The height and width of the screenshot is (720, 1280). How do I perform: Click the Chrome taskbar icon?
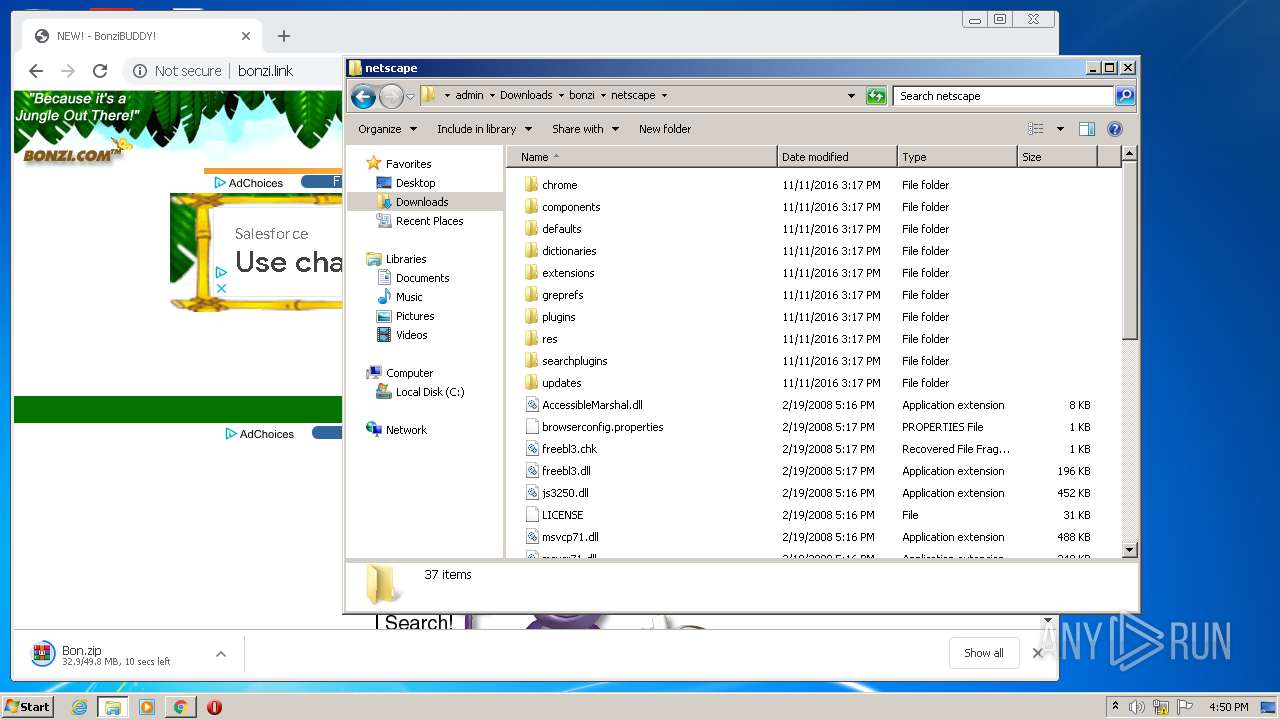pos(180,707)
